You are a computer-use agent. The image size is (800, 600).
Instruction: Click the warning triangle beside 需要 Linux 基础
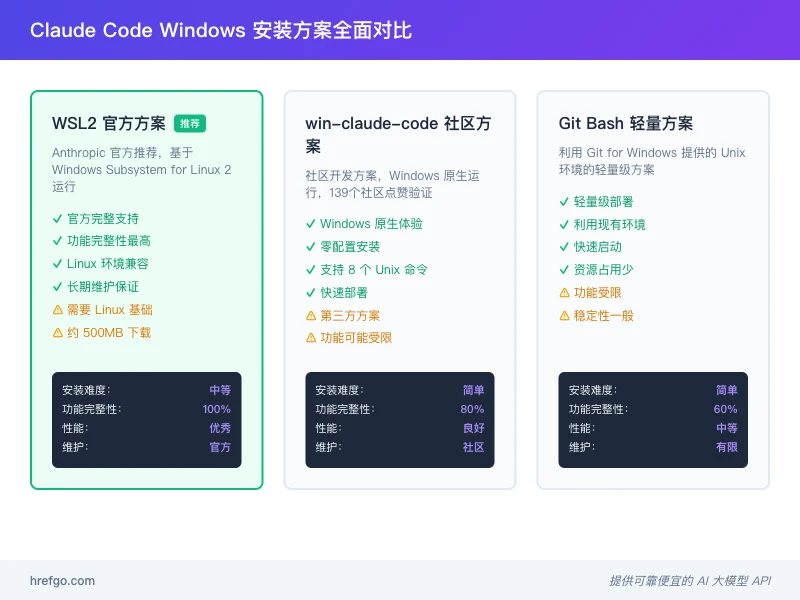58,310
